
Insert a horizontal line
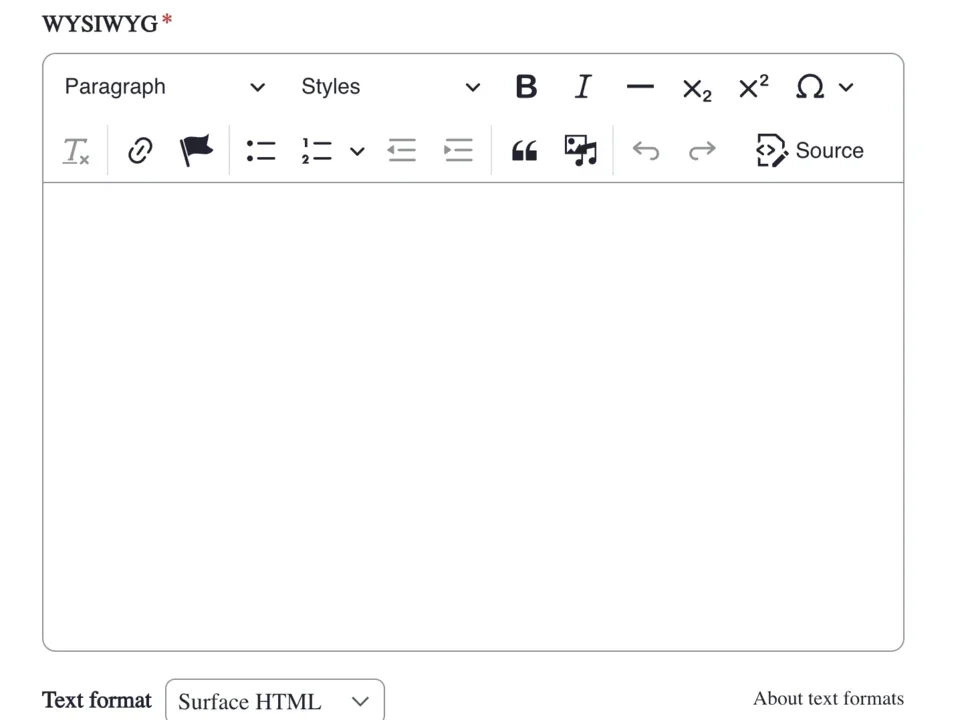639,87
